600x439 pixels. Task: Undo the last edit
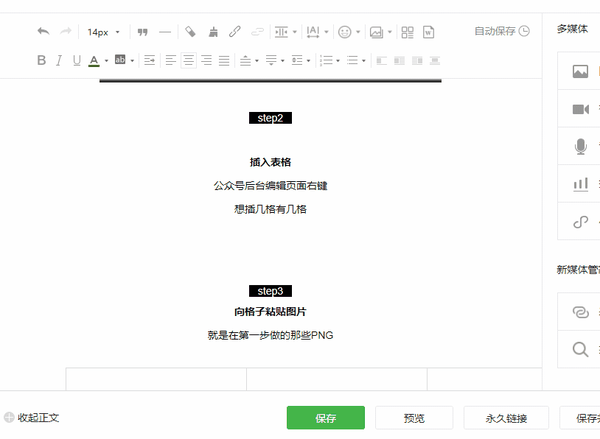coord(43,31)
